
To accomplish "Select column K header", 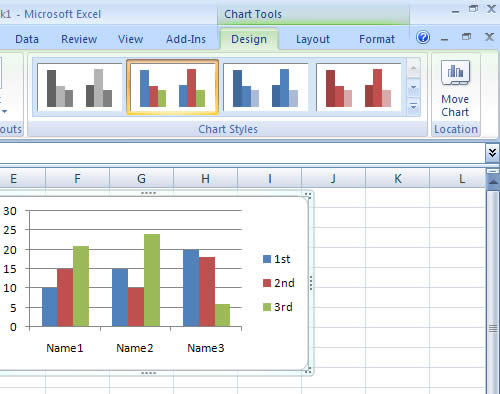I will click(397, 179).
